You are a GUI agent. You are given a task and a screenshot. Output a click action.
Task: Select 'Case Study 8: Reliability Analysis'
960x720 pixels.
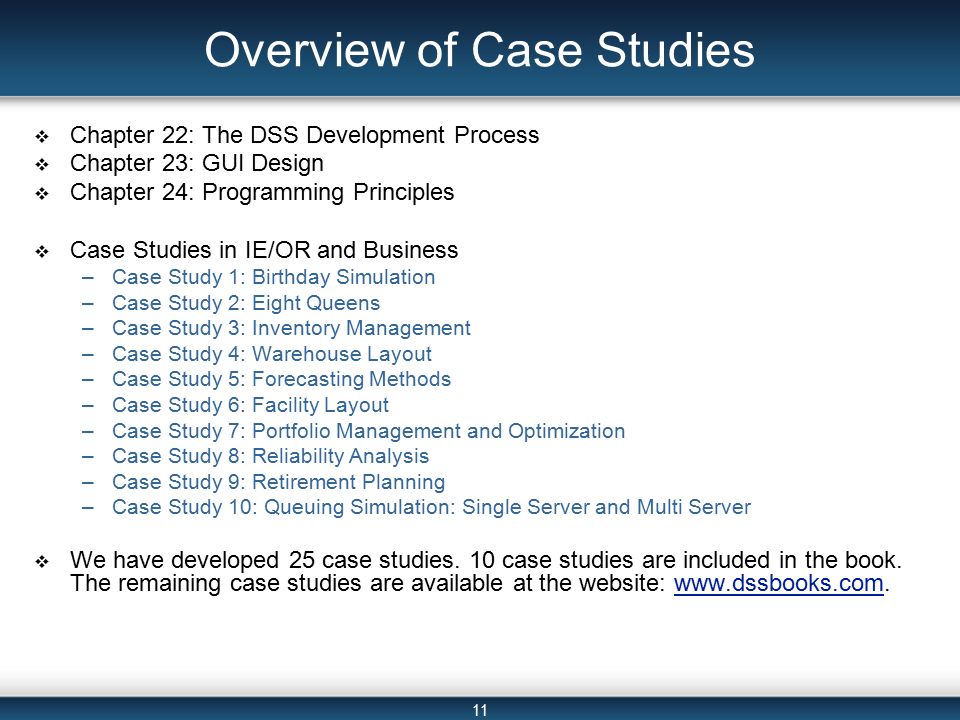[270, 456]
